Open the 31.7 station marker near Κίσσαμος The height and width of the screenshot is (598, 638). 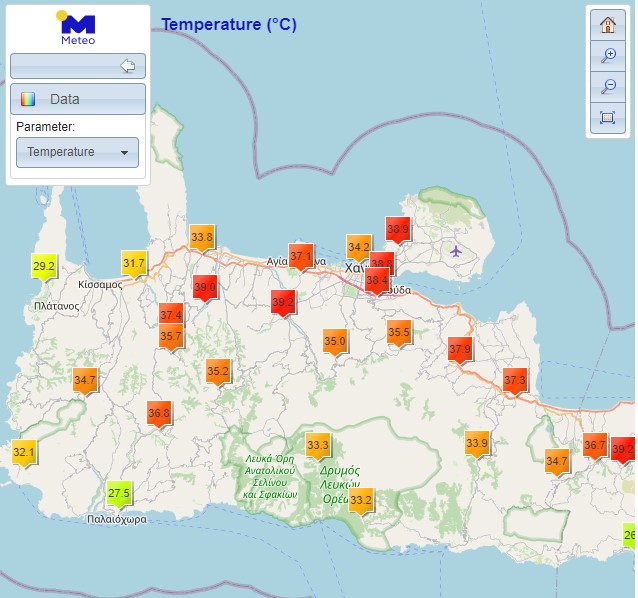(134, 264)
